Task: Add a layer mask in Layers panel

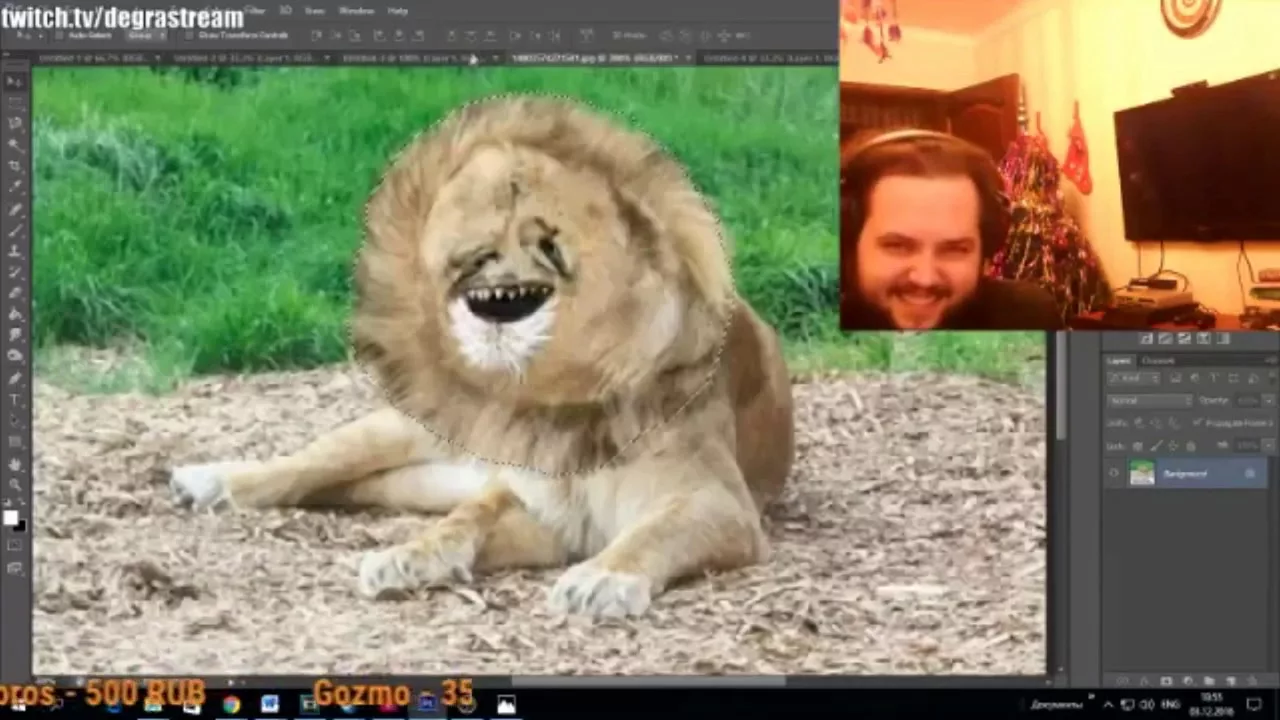Action: coord(1166,681)
